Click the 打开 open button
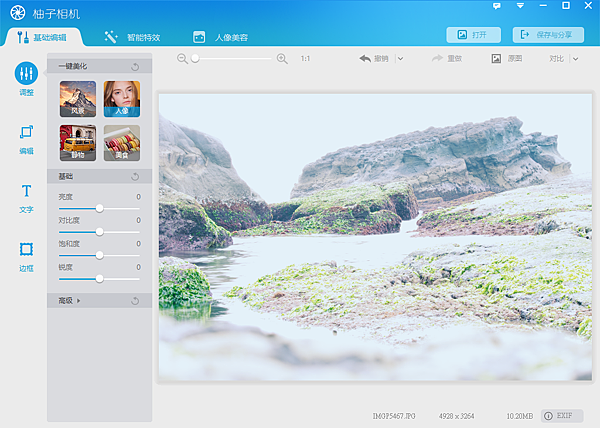Image resolution: width=600 pixels, height=428 pixels. (473, 35)
